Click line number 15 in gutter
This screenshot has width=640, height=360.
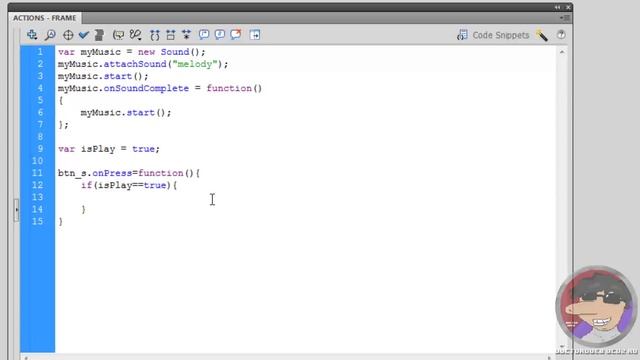38,221
